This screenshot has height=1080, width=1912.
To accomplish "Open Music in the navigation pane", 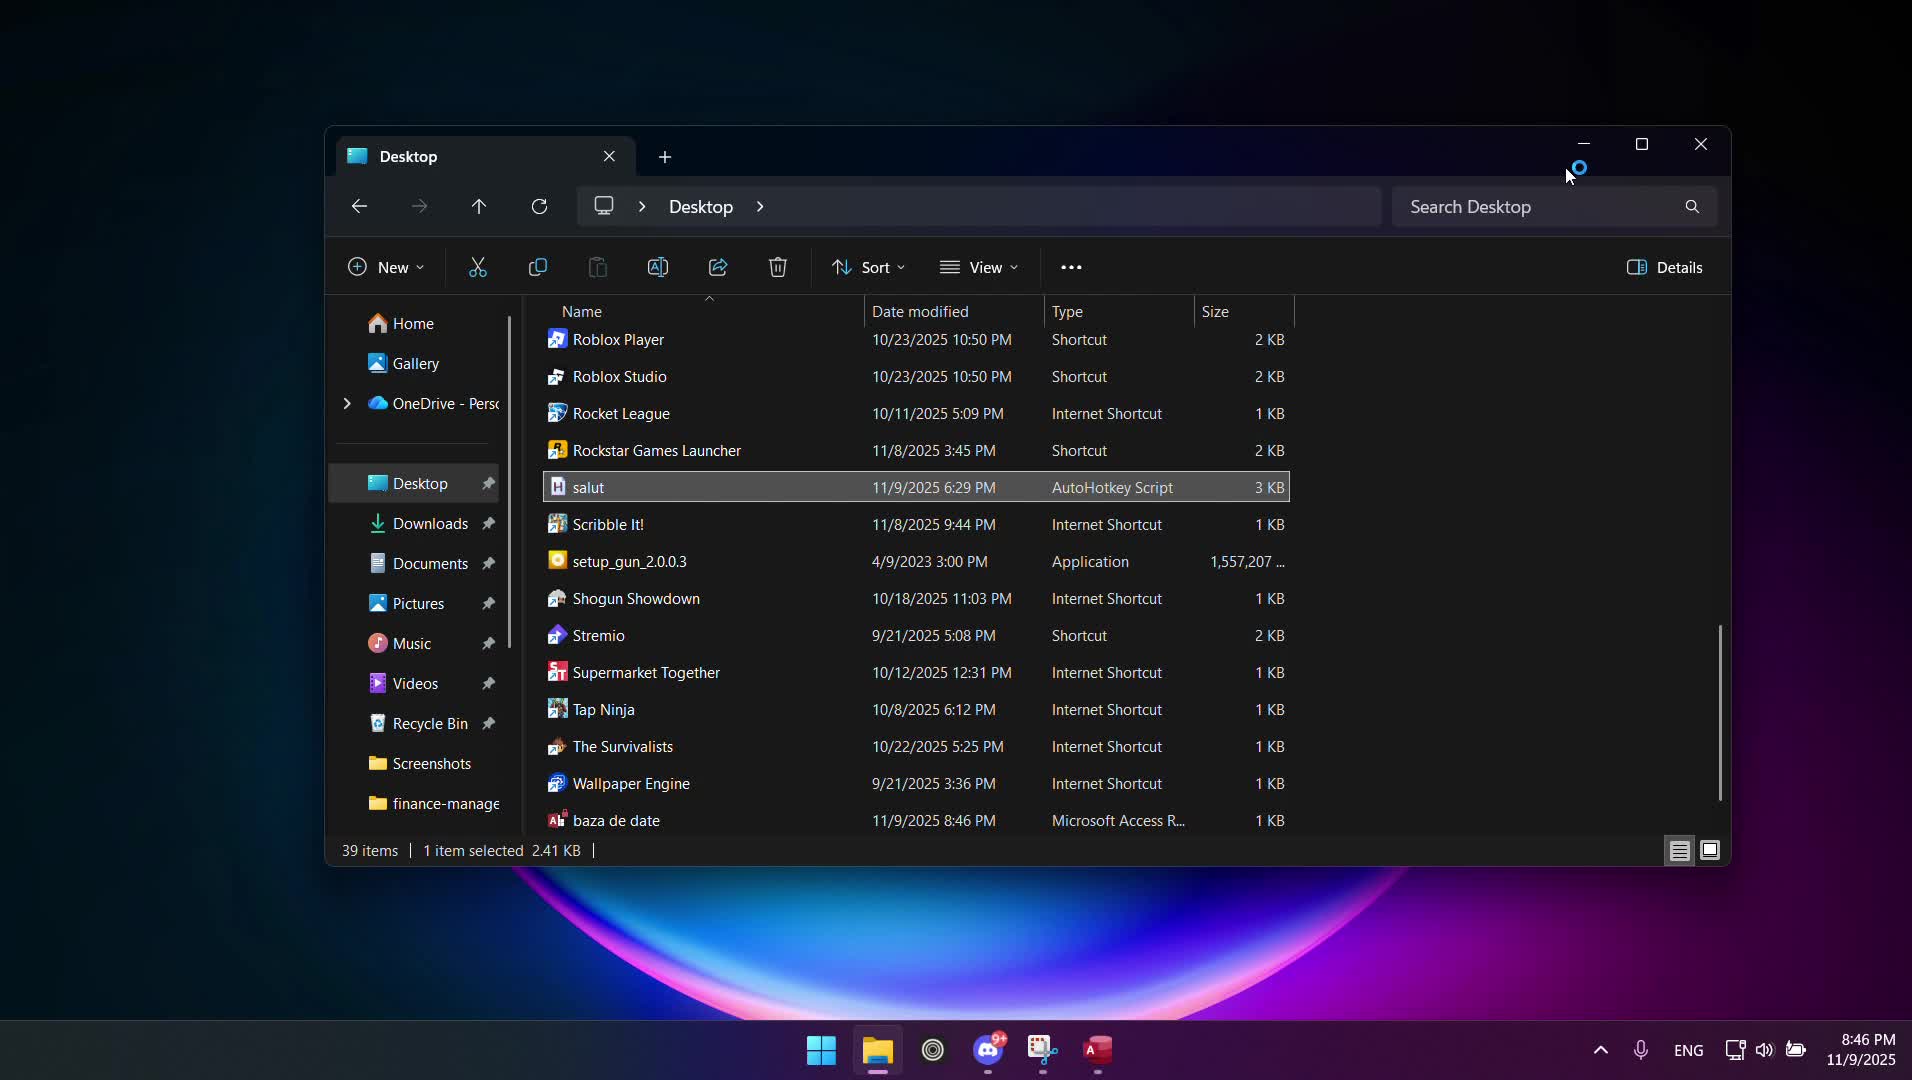I will (412, 643).
